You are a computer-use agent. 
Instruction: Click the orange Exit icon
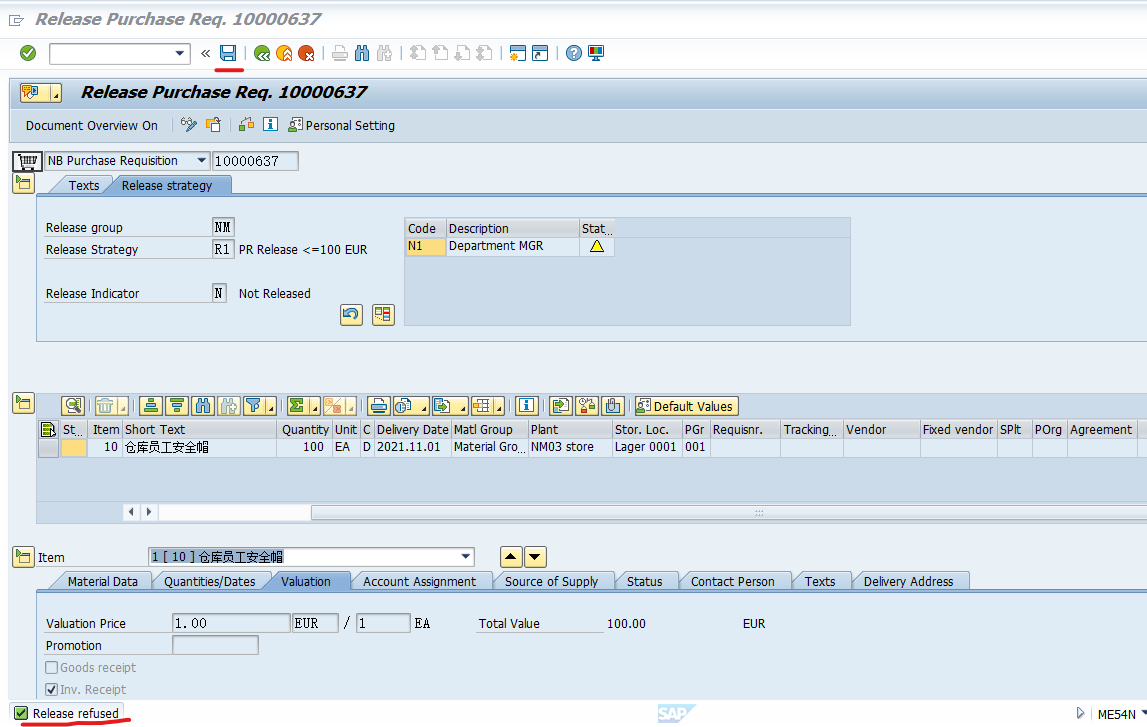(x=284, y=53)
